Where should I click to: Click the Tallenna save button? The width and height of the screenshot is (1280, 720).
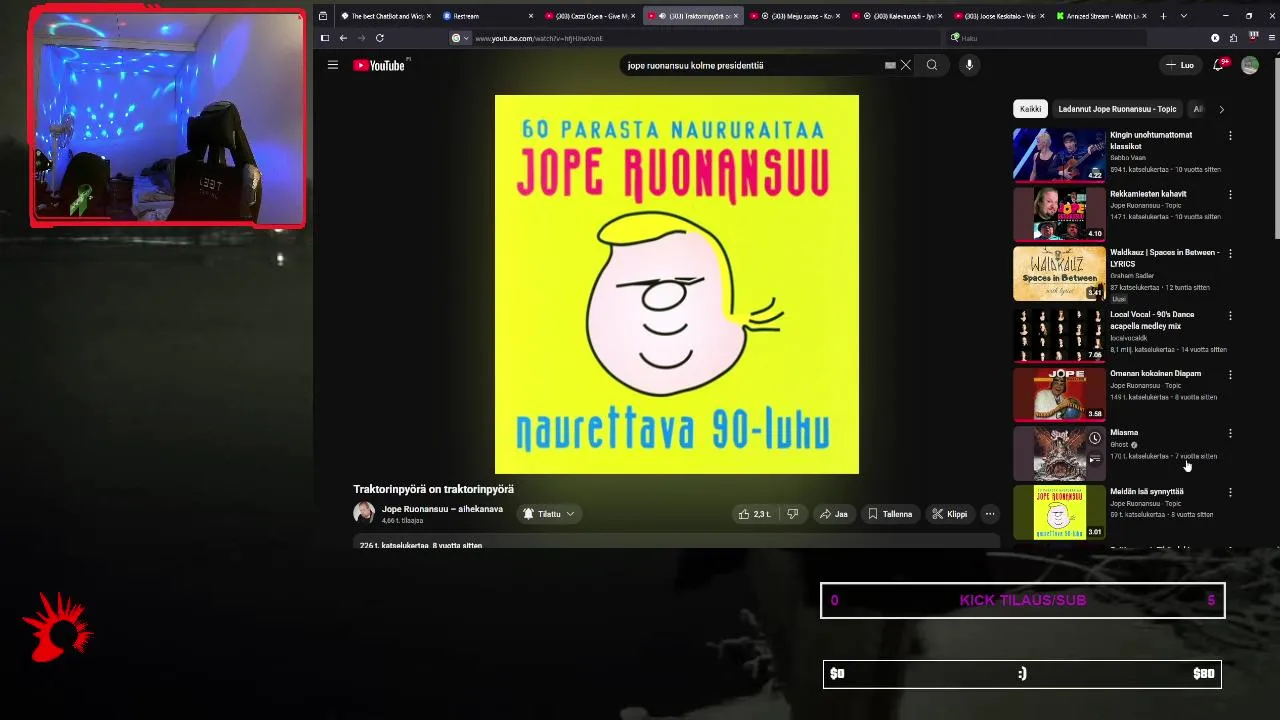(x=890, y=514)
